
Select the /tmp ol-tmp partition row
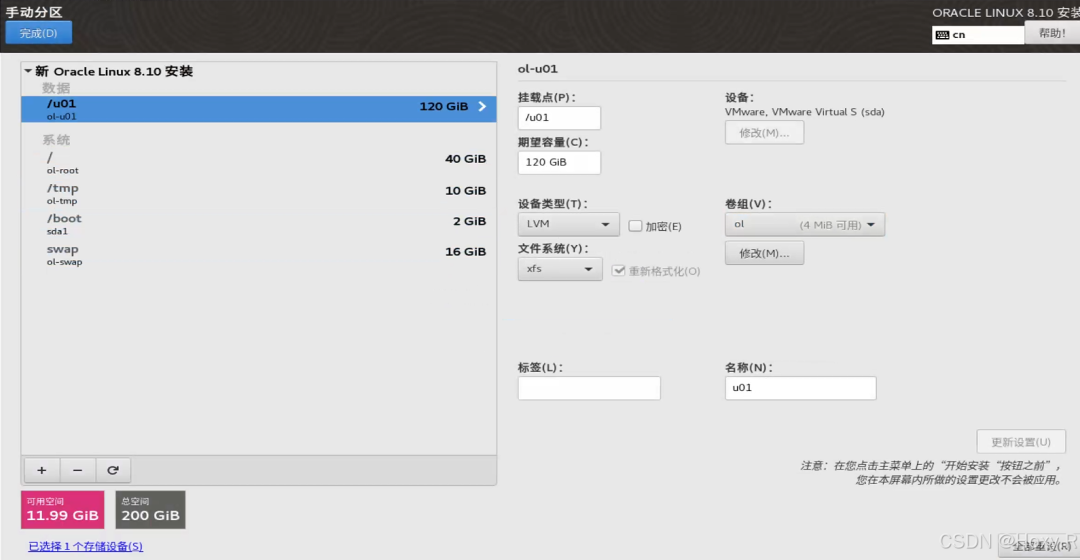[258, 194]
